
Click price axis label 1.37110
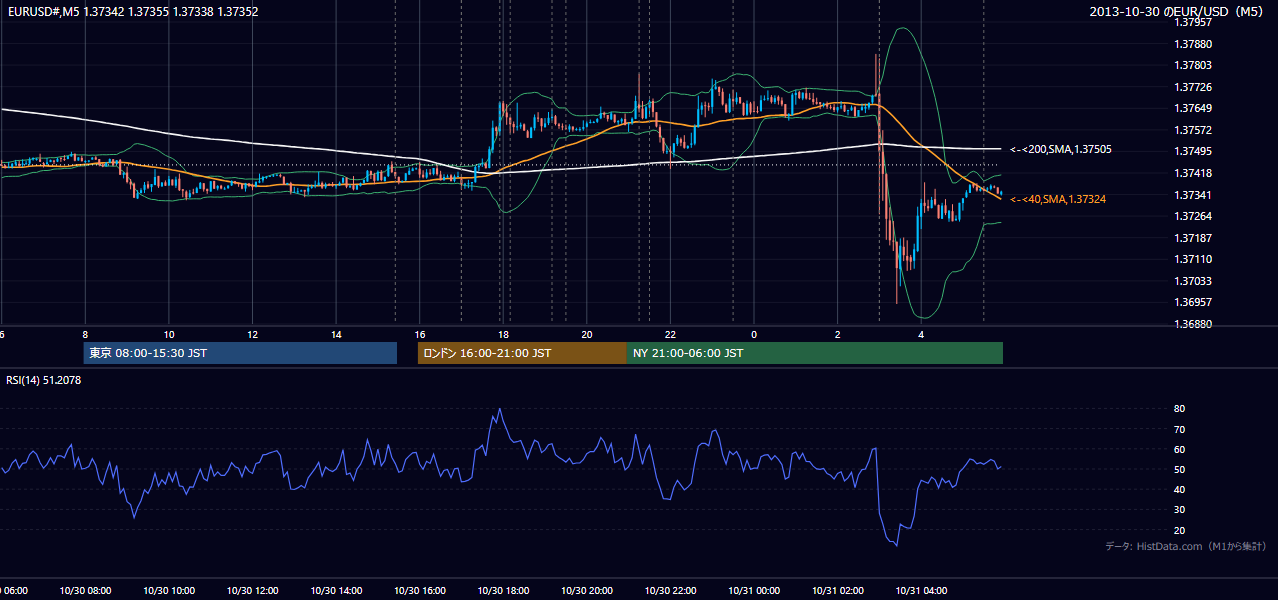(1192, 259)
